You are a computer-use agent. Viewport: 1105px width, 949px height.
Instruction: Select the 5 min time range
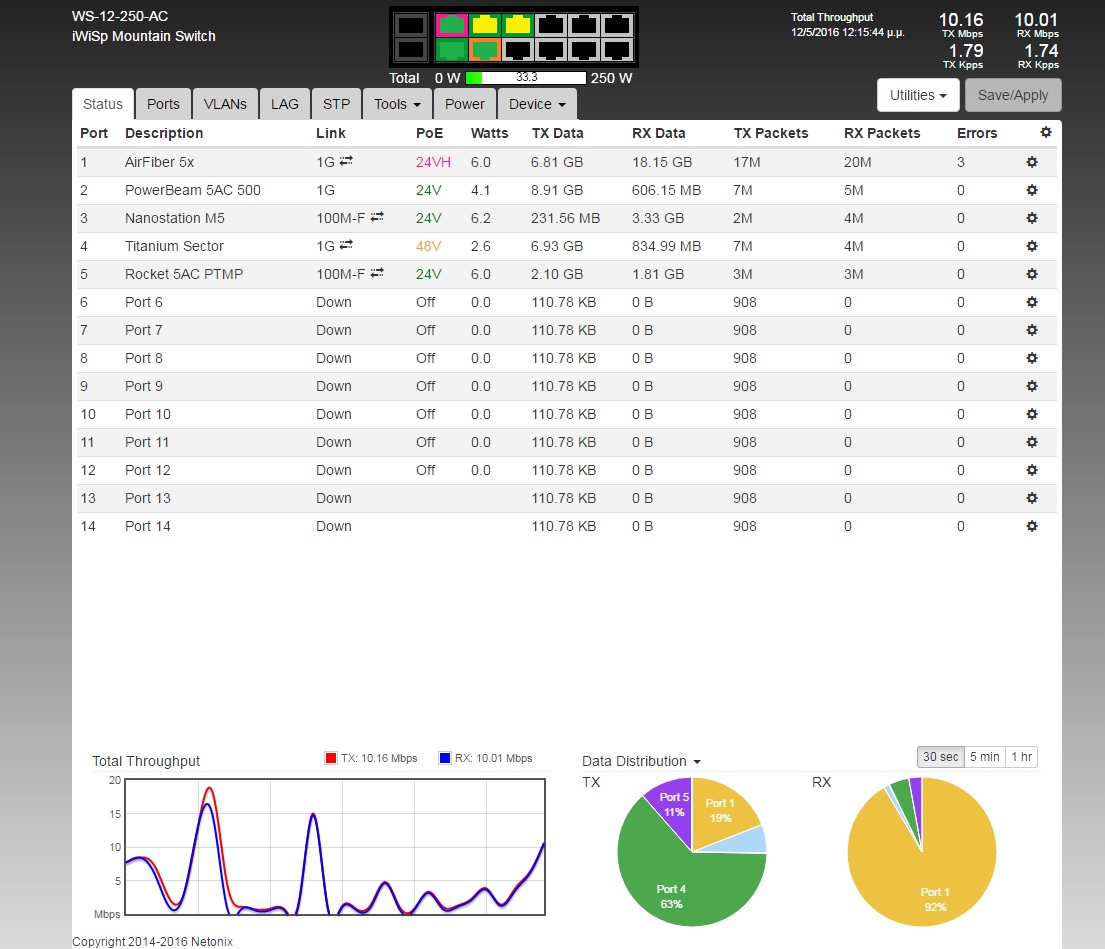[985, 757]
